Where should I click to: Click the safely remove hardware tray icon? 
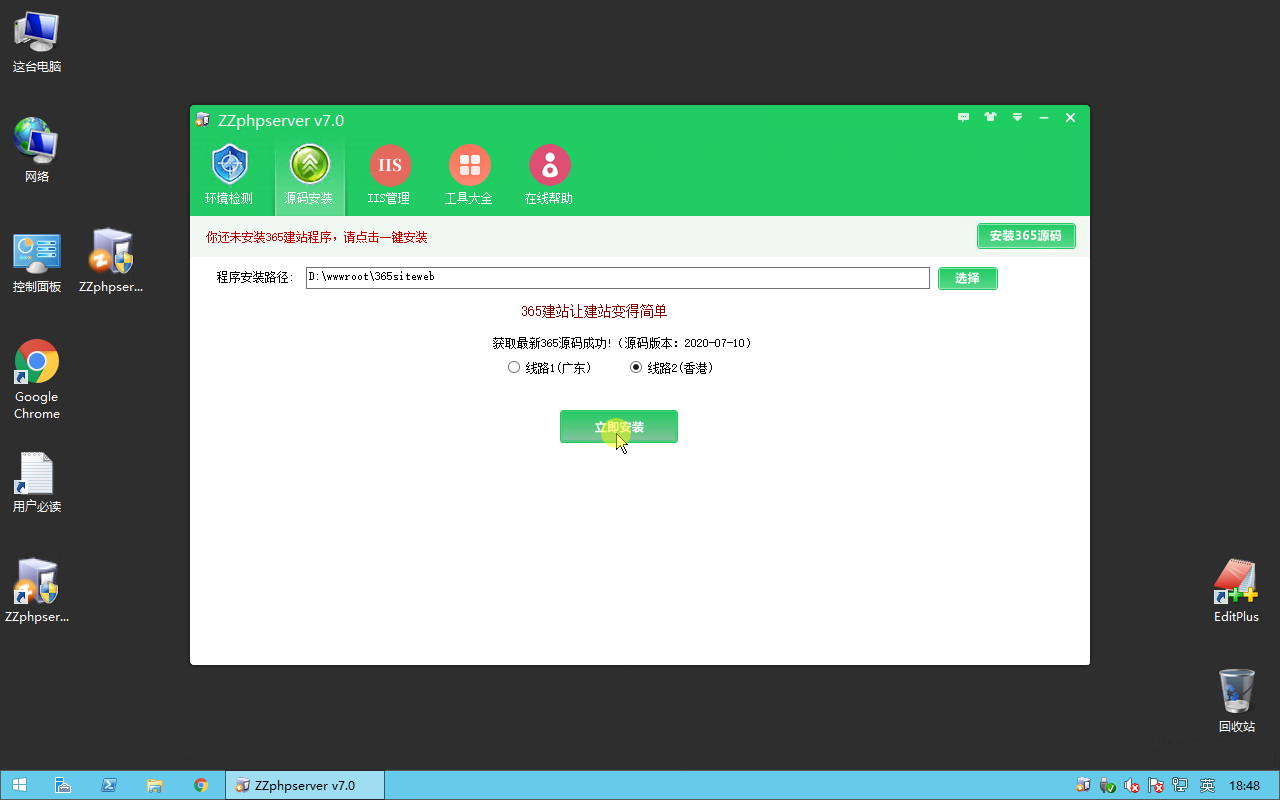(x=1108, y=785)
